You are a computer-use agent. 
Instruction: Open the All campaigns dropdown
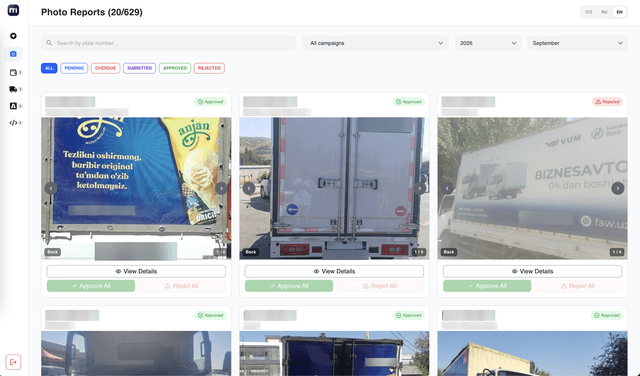(x=376, y=43)
